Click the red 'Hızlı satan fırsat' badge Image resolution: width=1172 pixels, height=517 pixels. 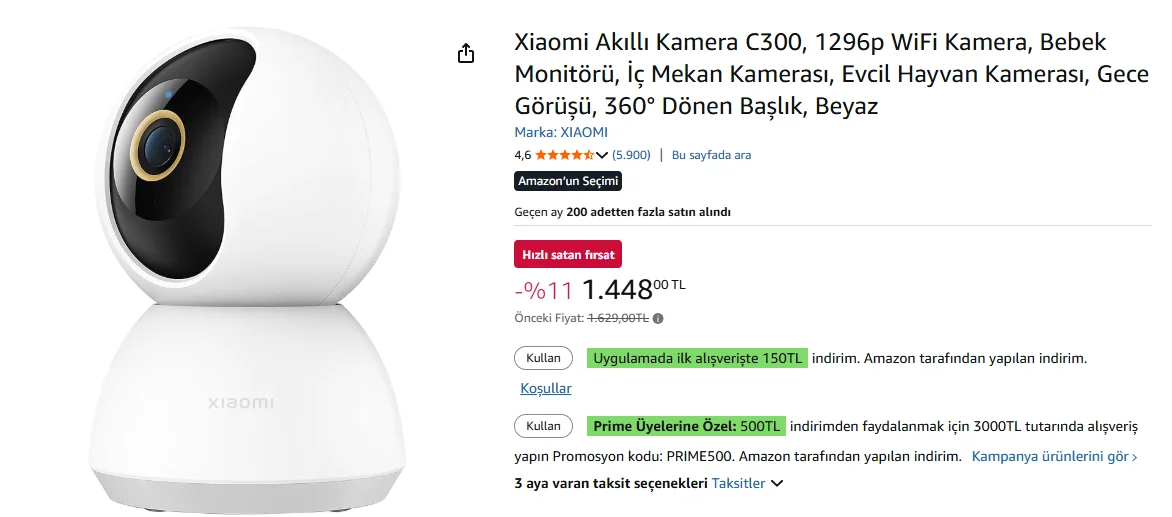click(x=568, y=254)
